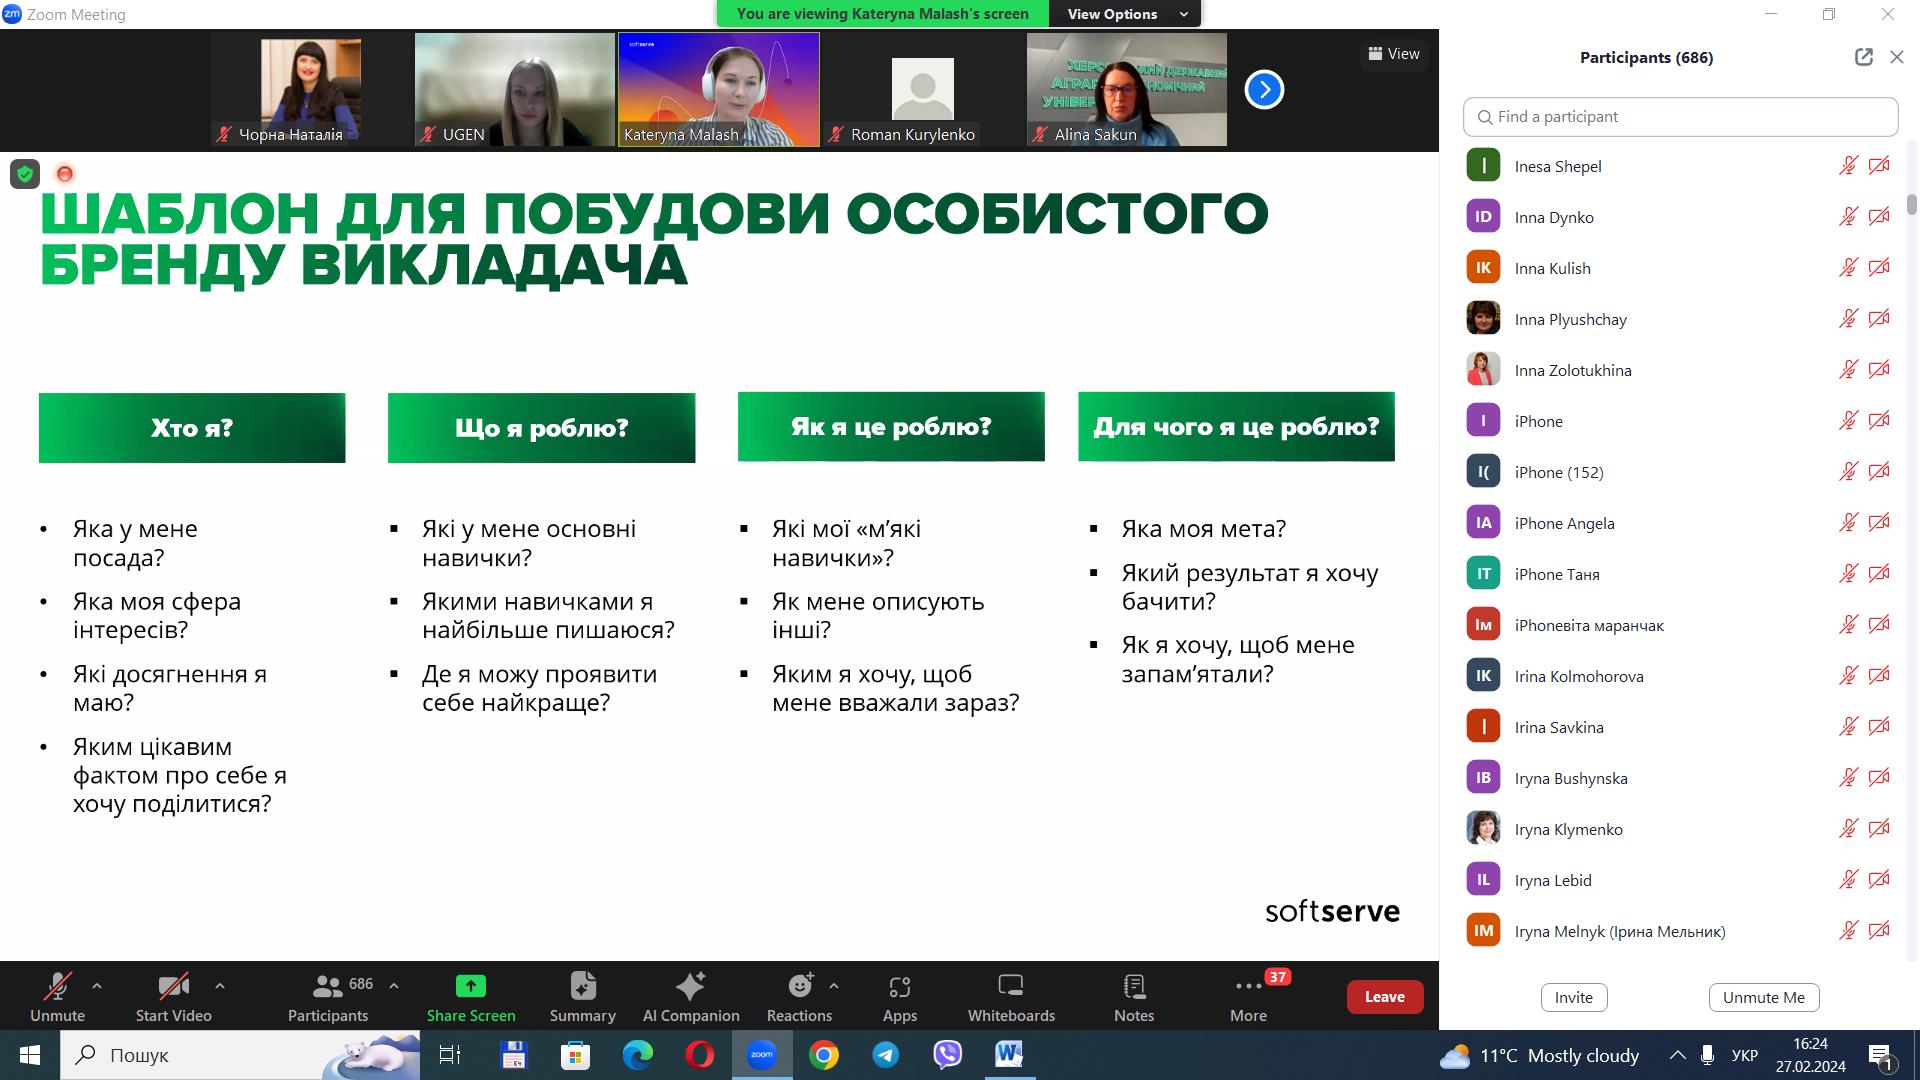Screen dimensions: 1920x1080
Task: Open the More menu
Action: pos(1248,996)
